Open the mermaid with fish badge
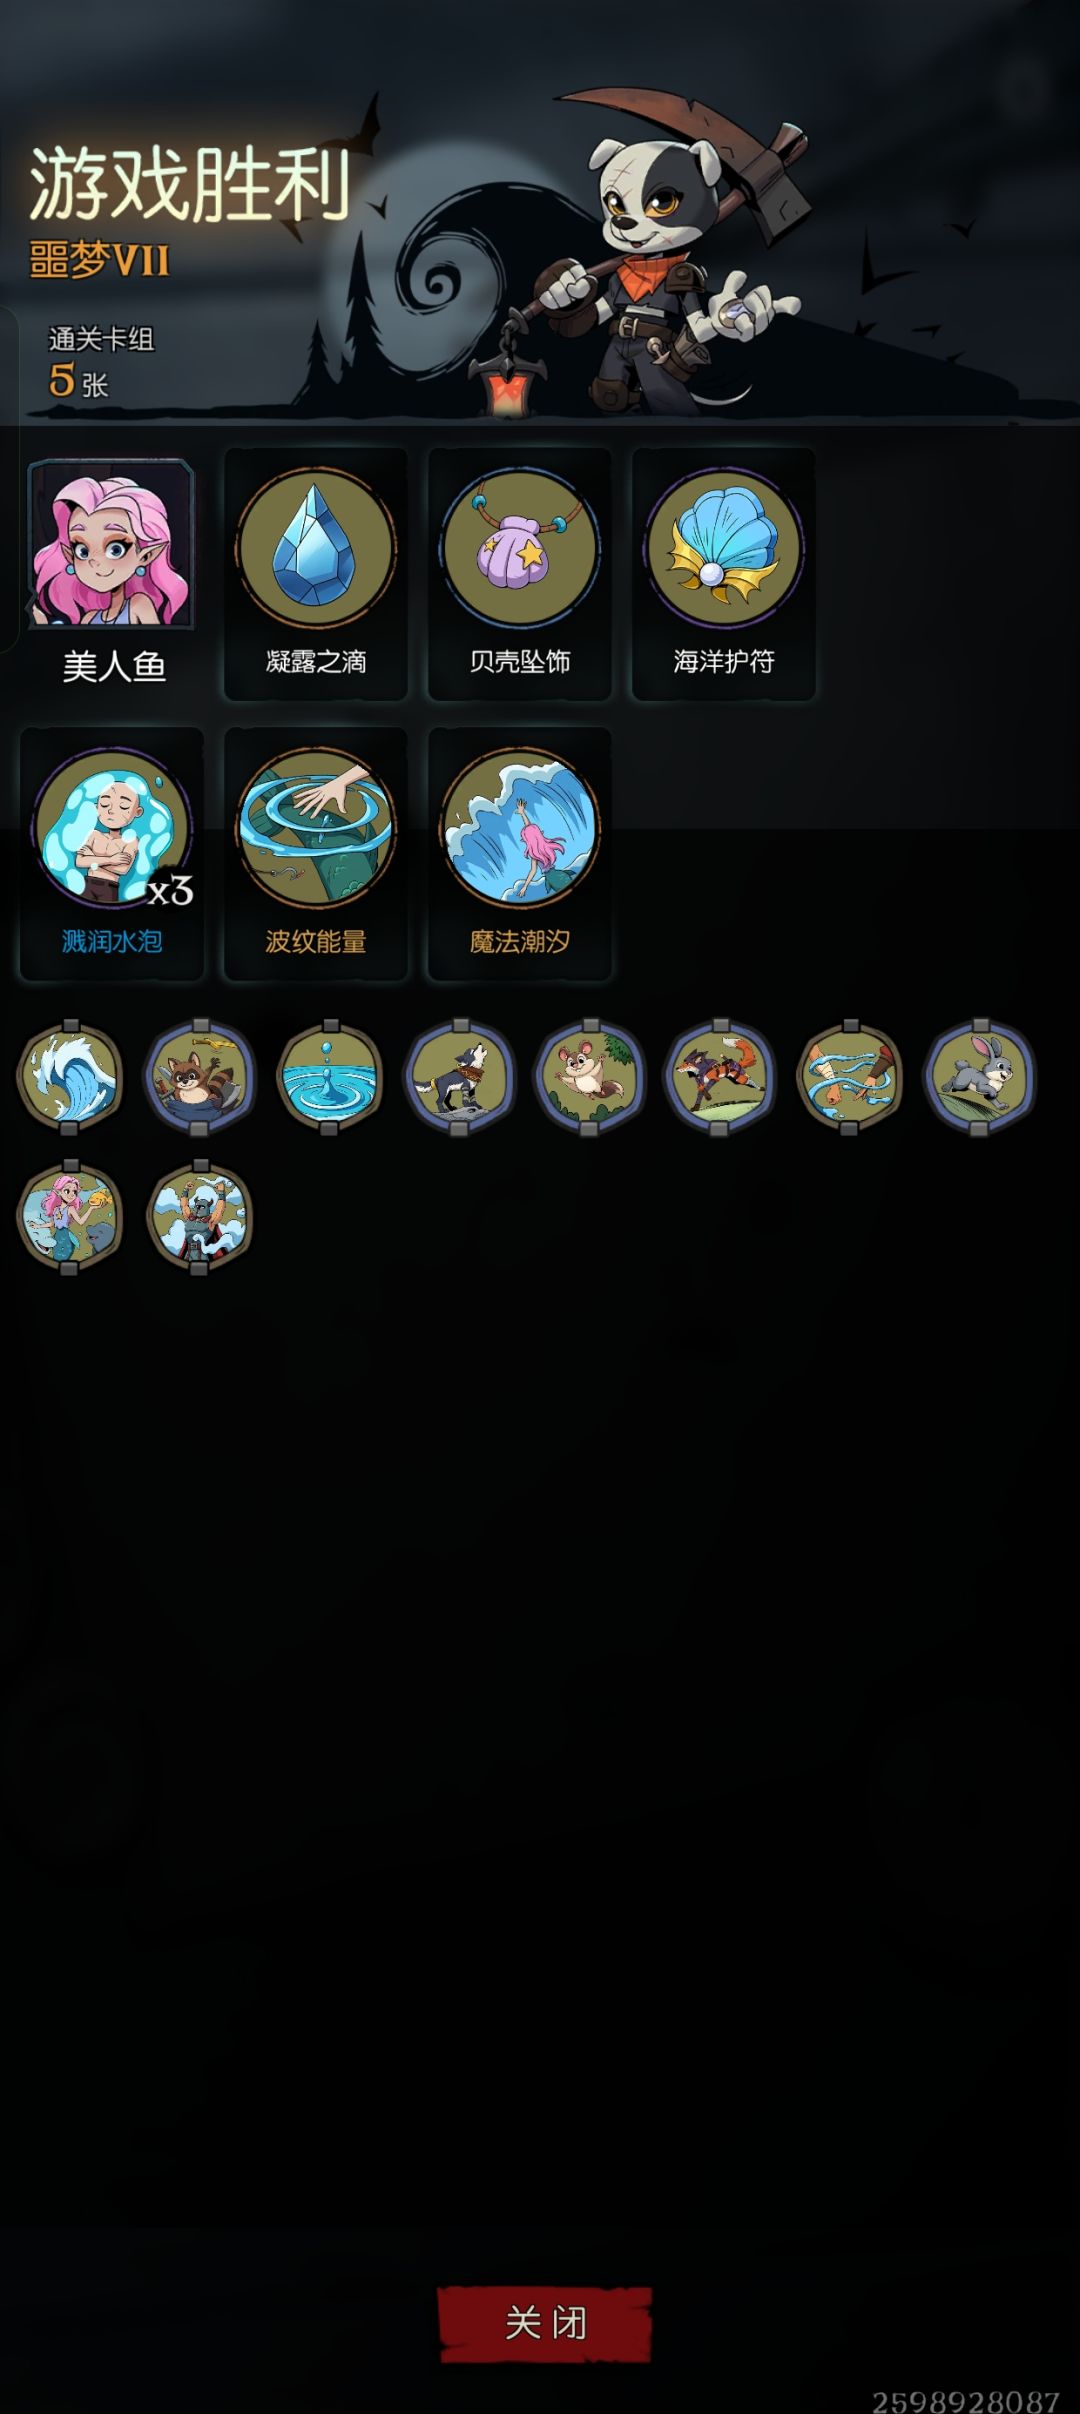 pos(69,1216)
